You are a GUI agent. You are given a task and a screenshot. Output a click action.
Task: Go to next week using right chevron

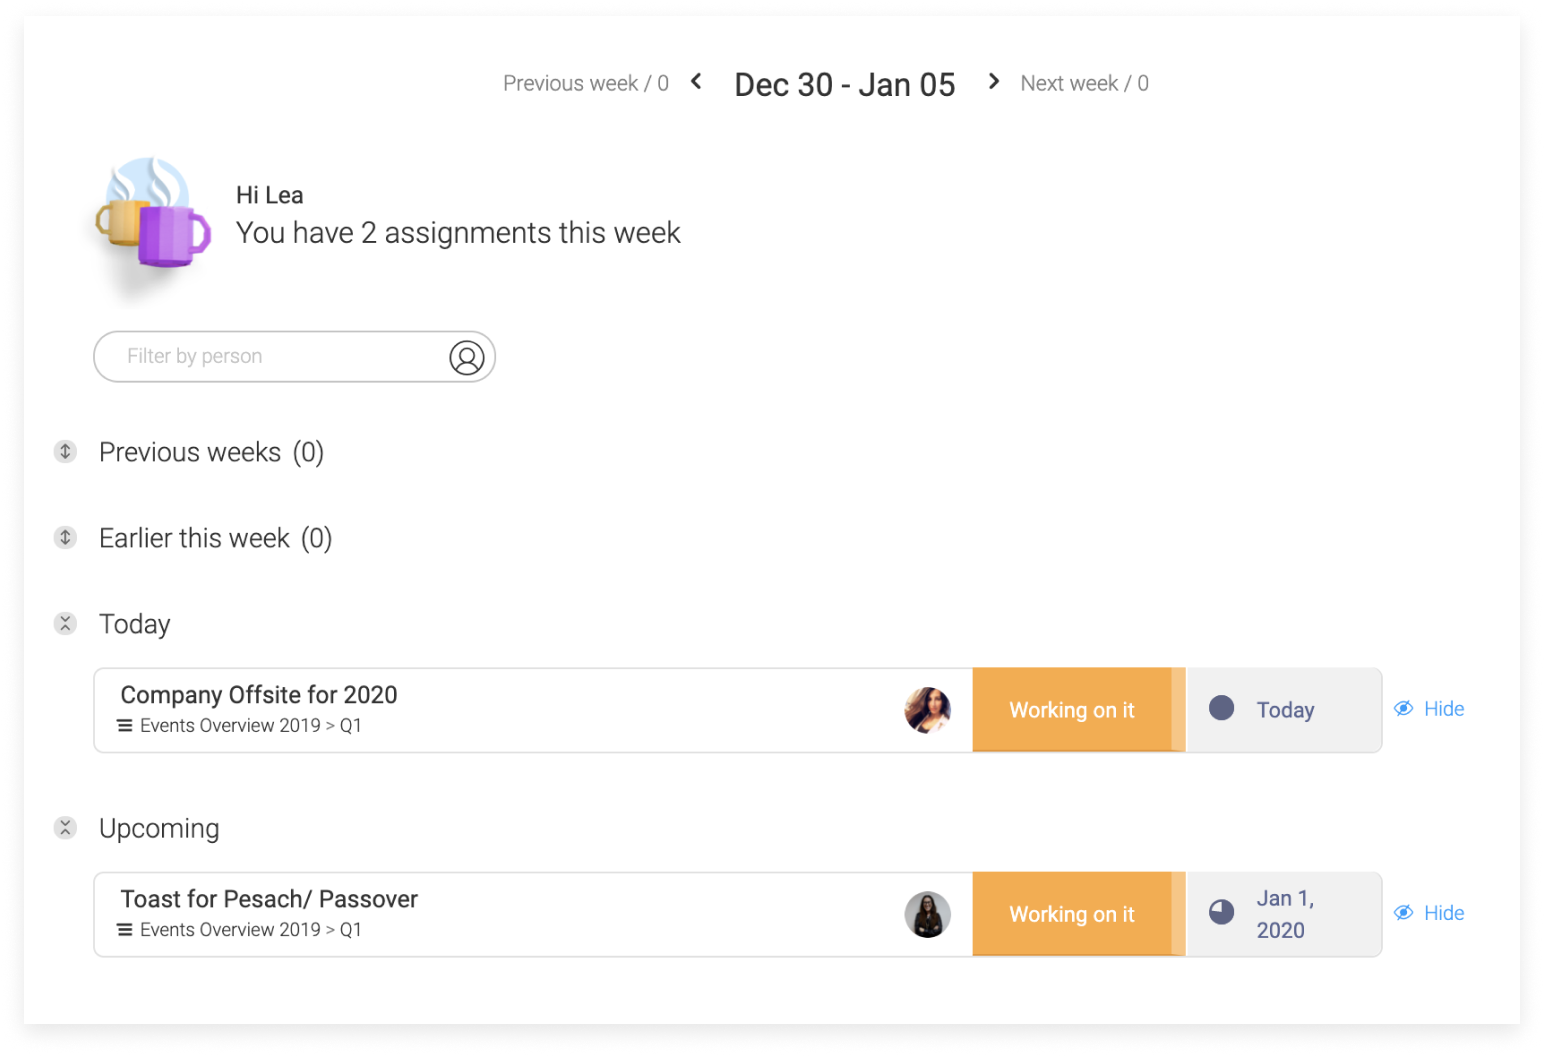coord(993,82)
